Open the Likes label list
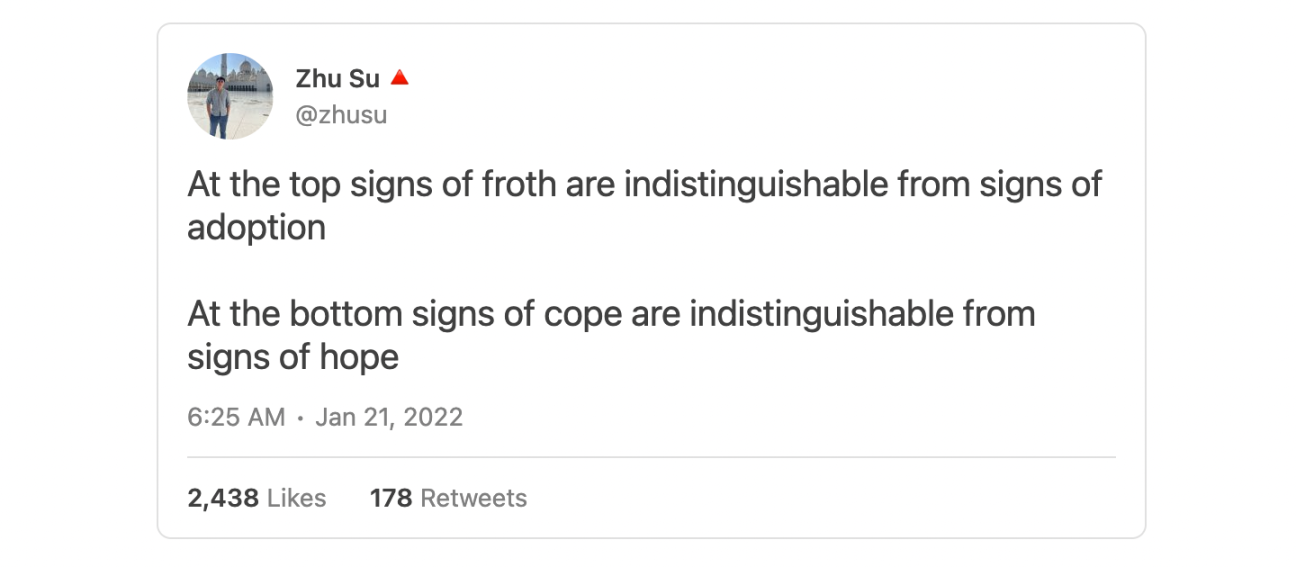The width and height of the screenshot is (1296, 567). [x=296, y=498]
